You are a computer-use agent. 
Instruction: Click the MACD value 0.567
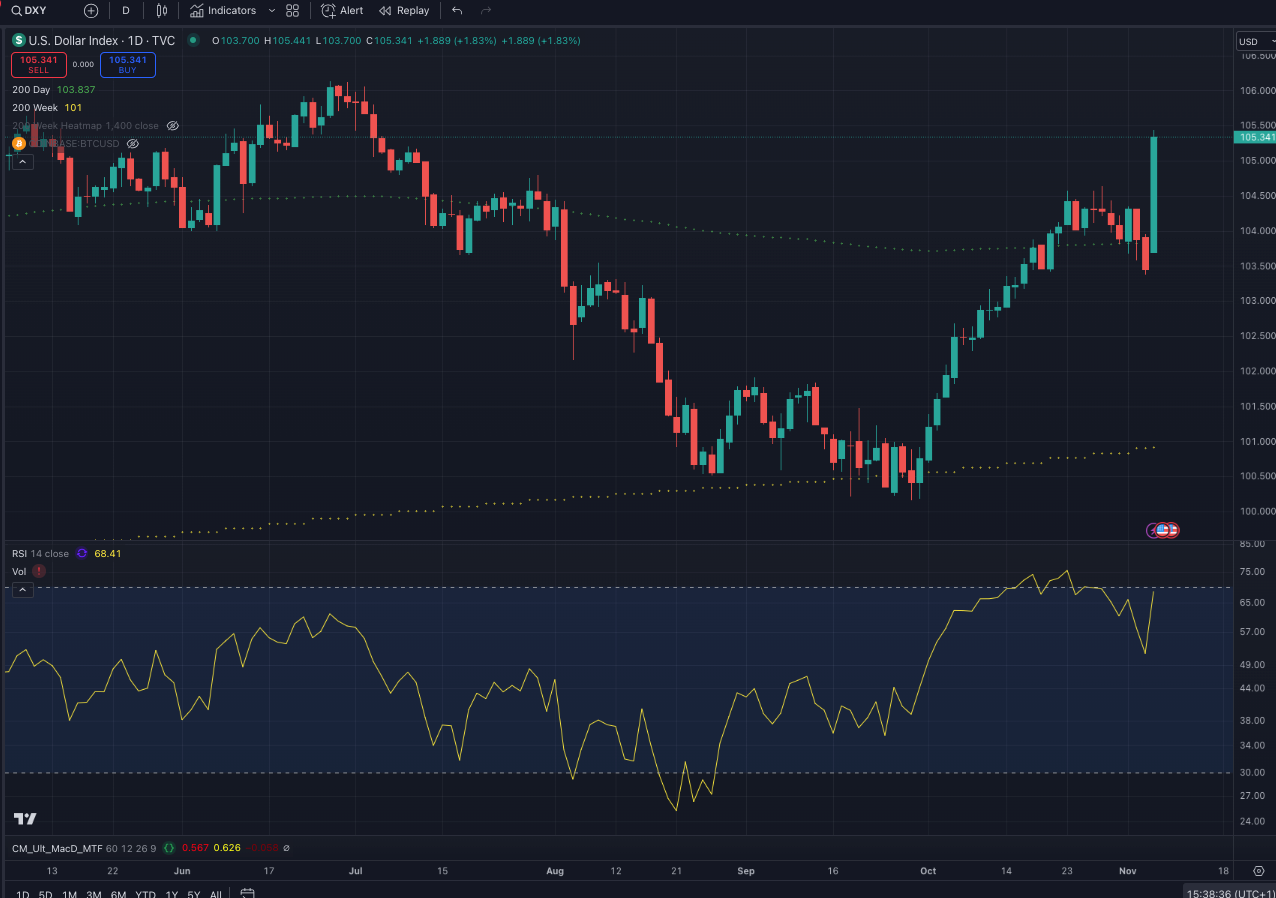[x=194, y=848]
